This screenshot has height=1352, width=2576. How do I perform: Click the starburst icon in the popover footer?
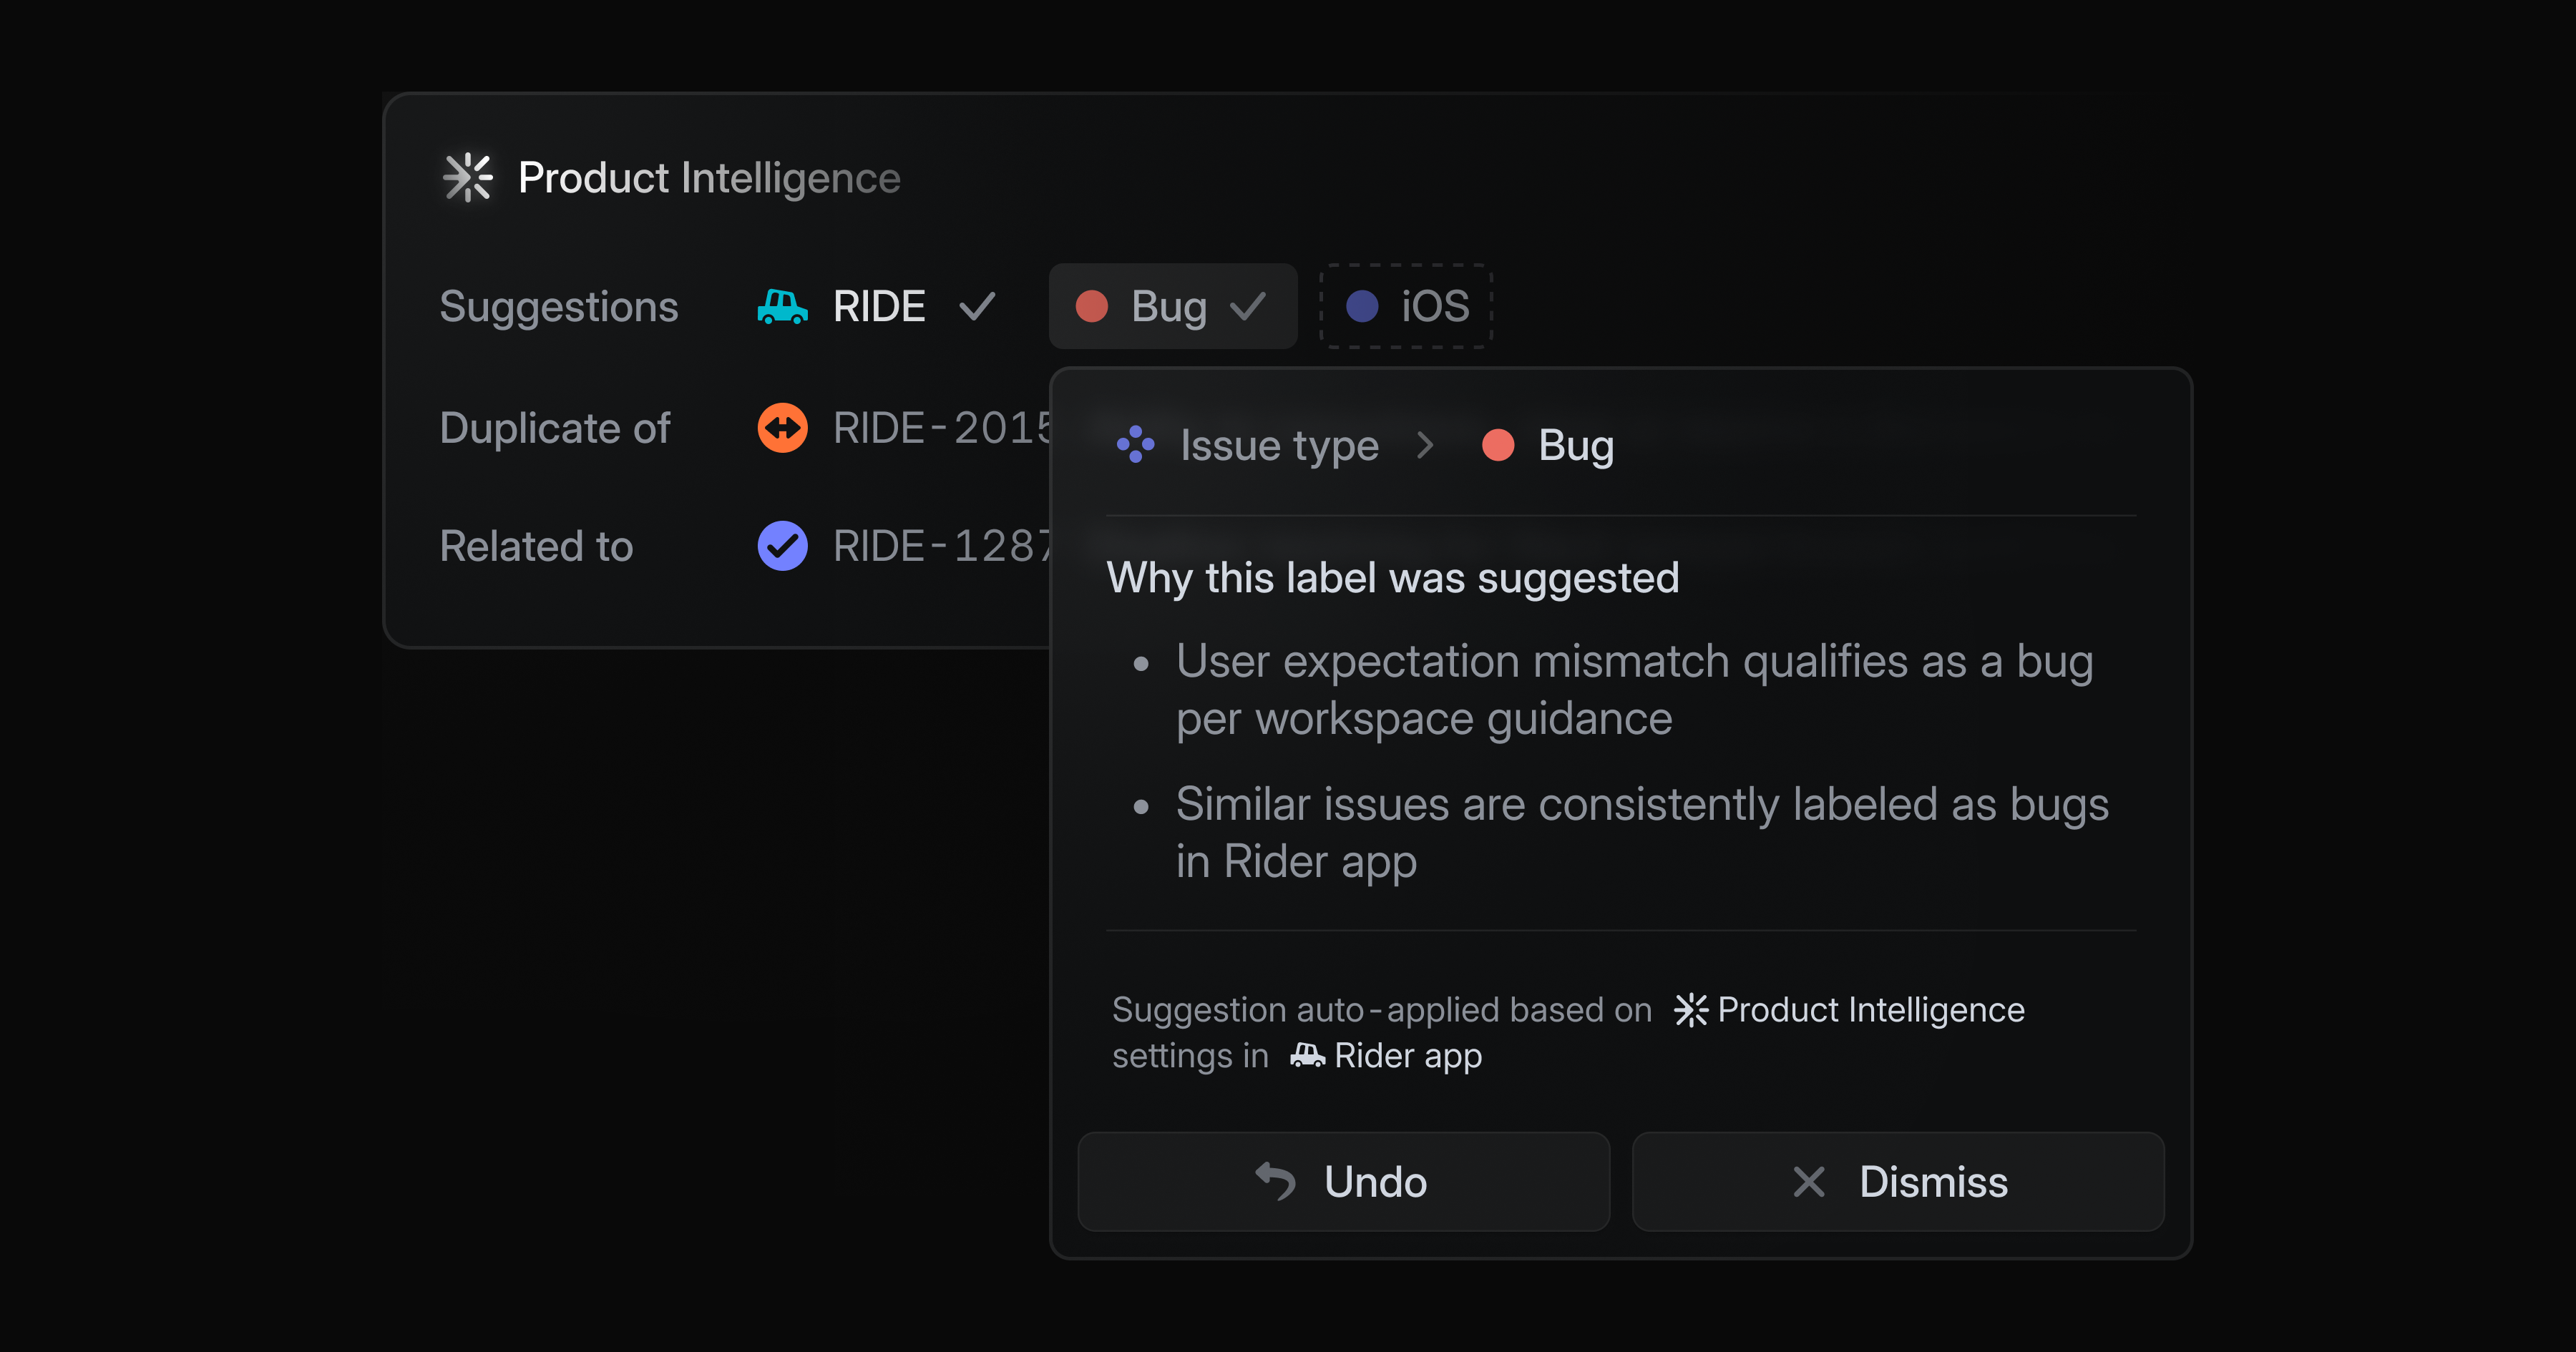click(x=1691, y=1010)
